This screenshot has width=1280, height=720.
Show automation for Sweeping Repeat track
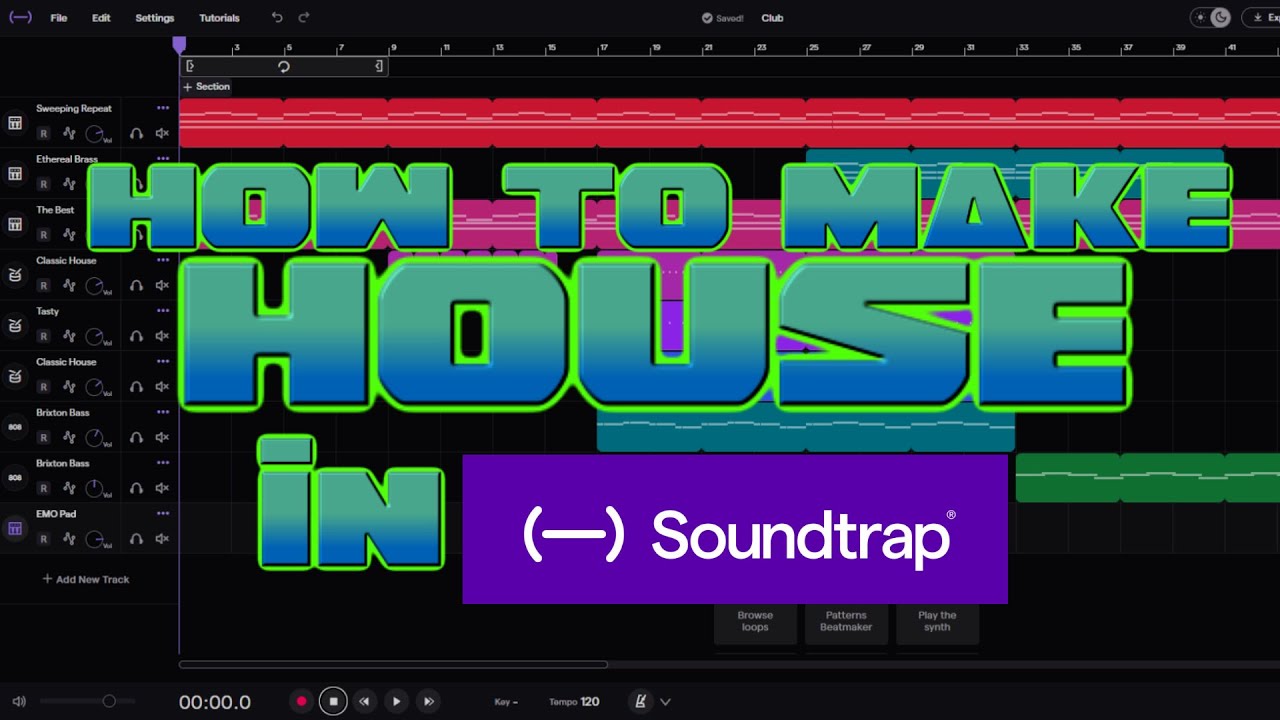point(69,133)
